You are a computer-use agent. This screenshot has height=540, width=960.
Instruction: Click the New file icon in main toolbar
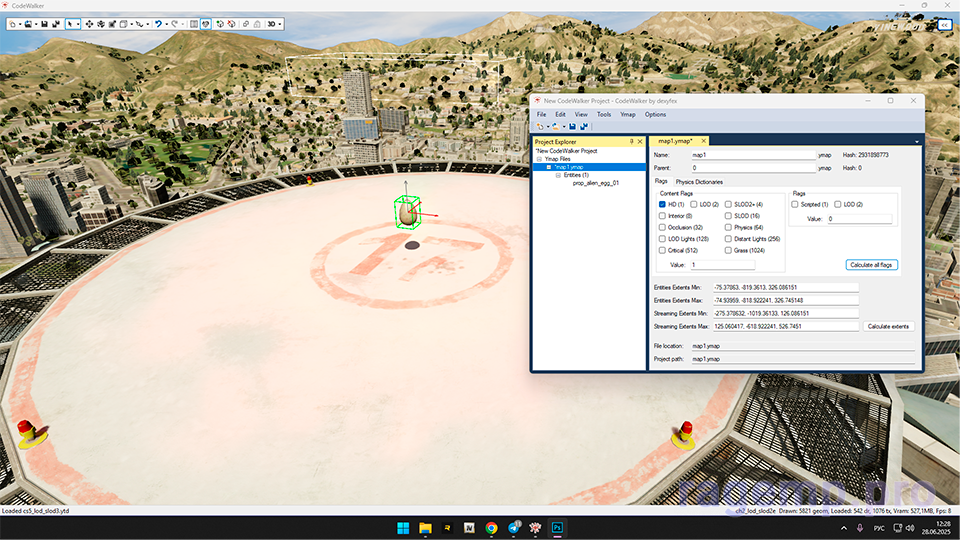coord(12,24)
